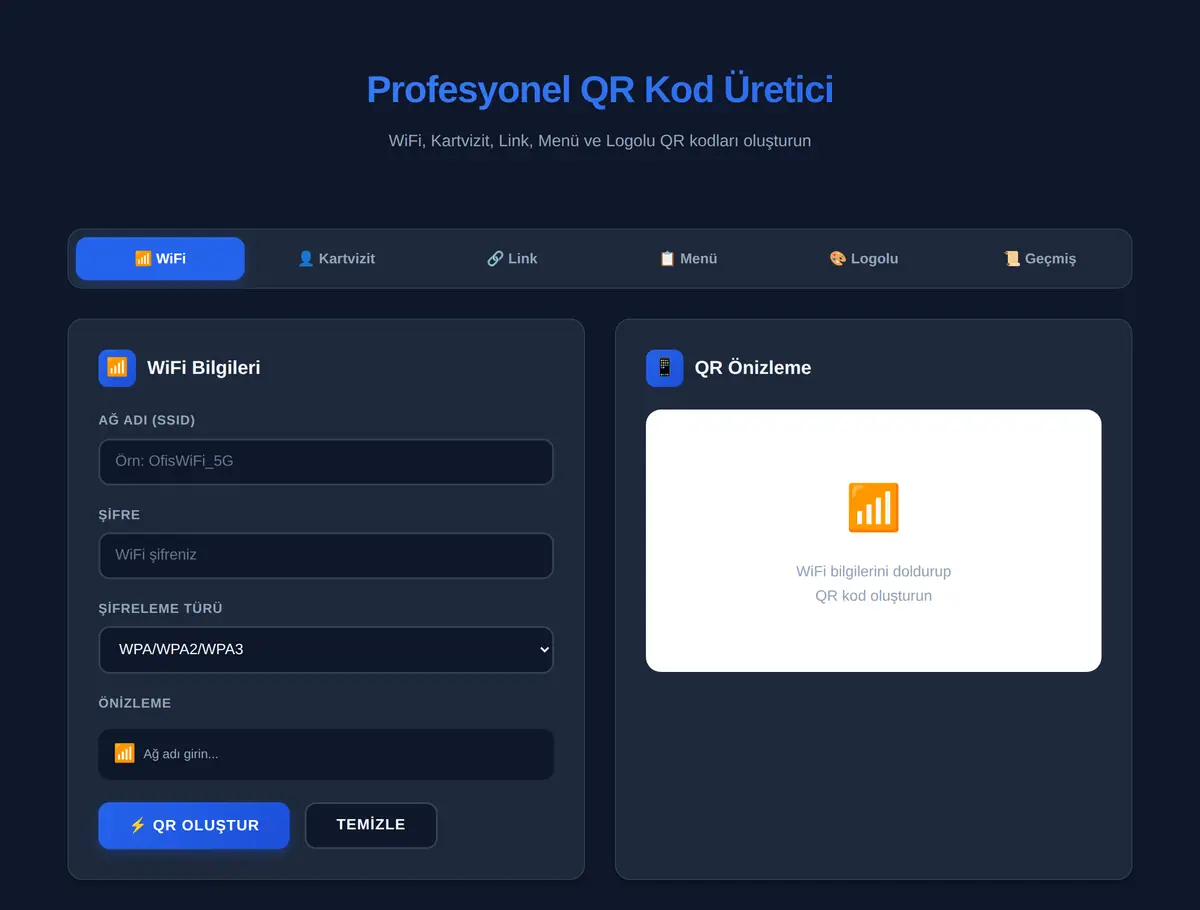Click the 'Ağ adı girin...' preview text
Screen dimensions: 1200x910
(x=181, y=754)
